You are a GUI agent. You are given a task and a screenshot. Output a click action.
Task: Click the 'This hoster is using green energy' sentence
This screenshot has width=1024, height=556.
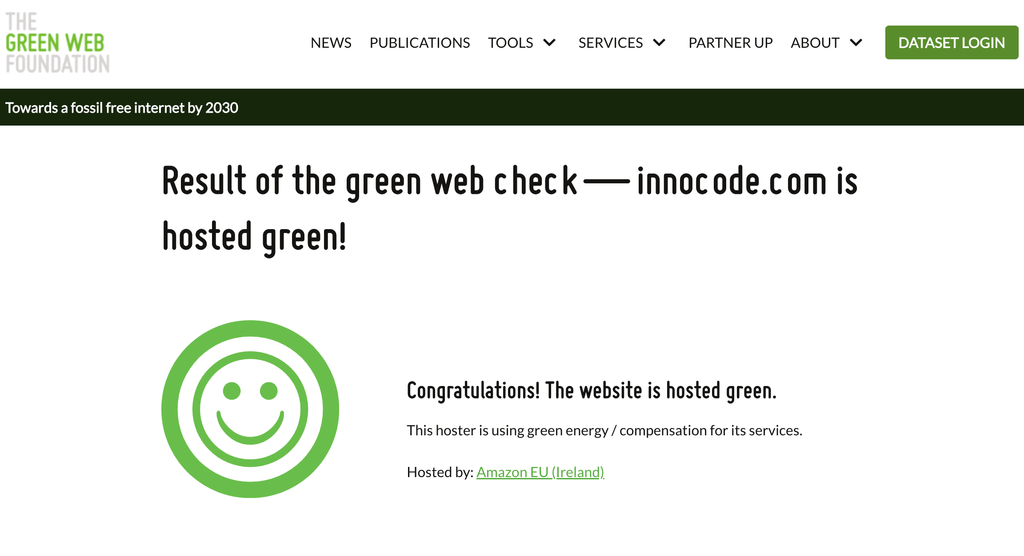point(604,431)
